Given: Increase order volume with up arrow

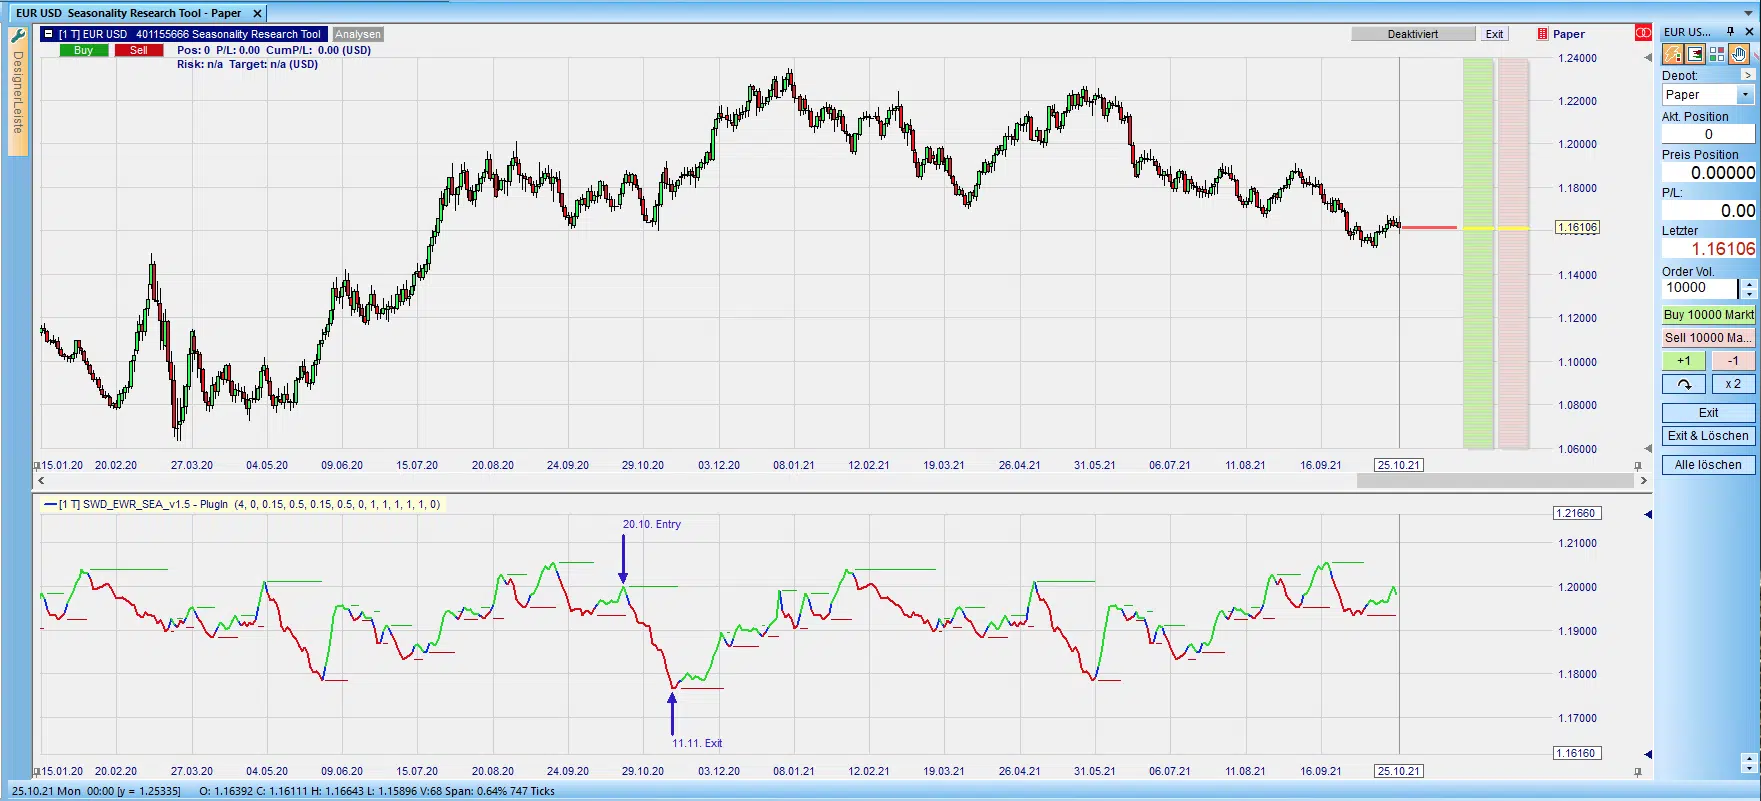Looking at the screenshot, I should tap(1748, 283).
